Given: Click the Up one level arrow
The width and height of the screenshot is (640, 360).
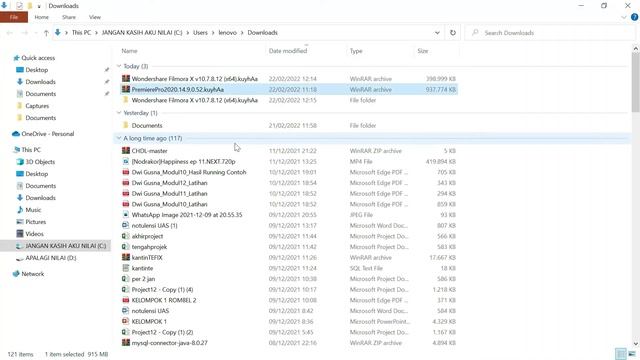Looking at the screenshot, I should click(x=46, y=33).
